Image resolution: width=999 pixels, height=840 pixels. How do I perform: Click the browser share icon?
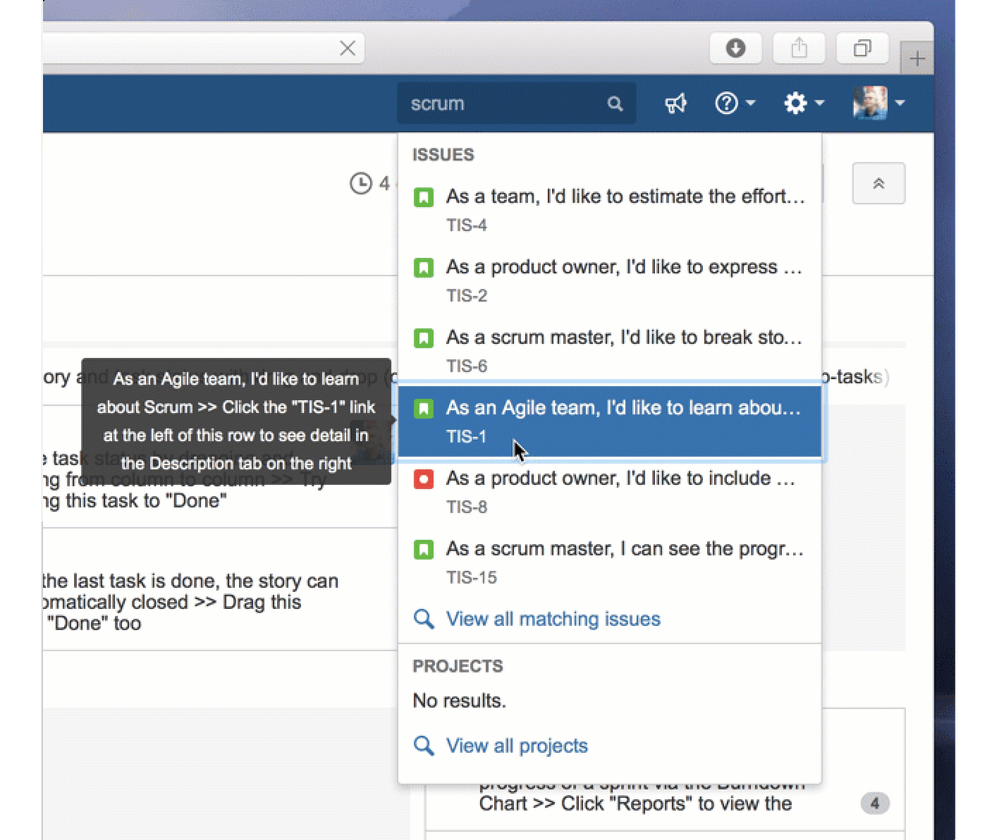[799, 48]
